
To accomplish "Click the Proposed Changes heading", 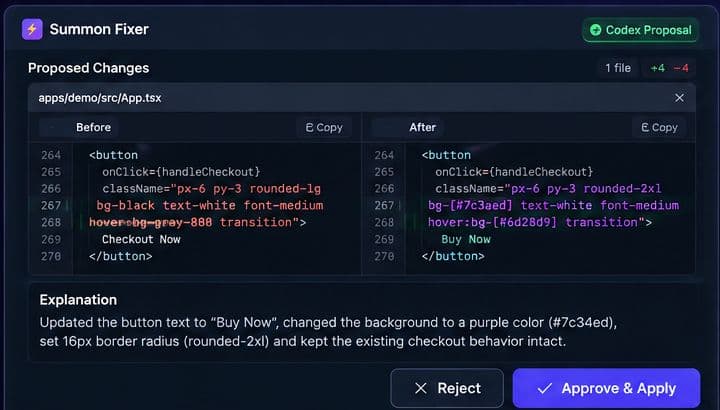I will pyautogui.click(x=89, y=68).
